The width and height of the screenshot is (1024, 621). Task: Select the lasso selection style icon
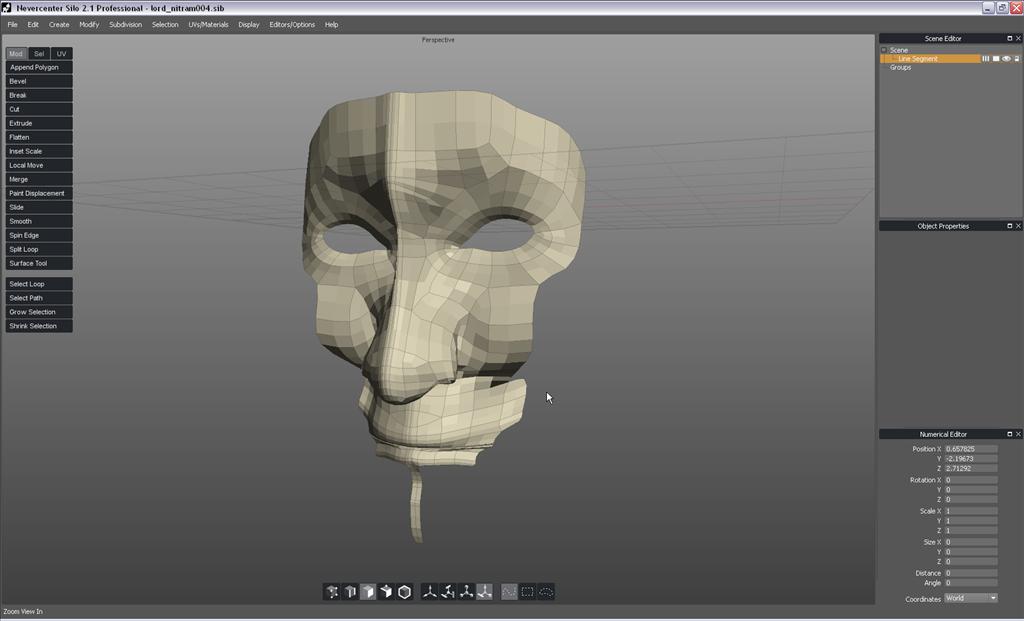coord(546,592)
